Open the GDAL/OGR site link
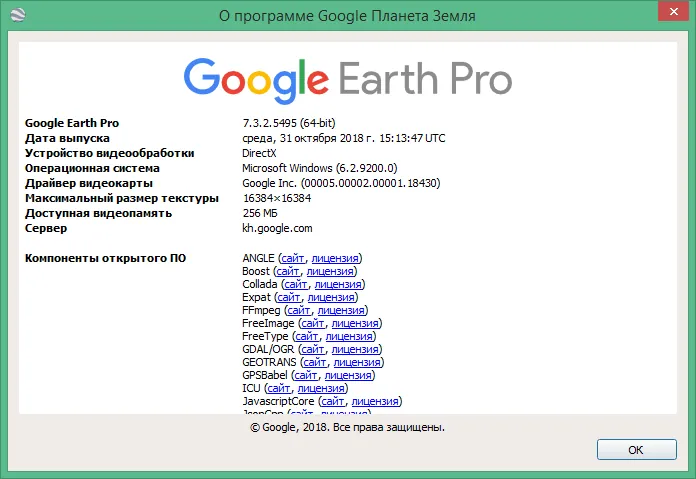This screenshot has height=479, width=696. pyautogui.click(x=313, y=349)
